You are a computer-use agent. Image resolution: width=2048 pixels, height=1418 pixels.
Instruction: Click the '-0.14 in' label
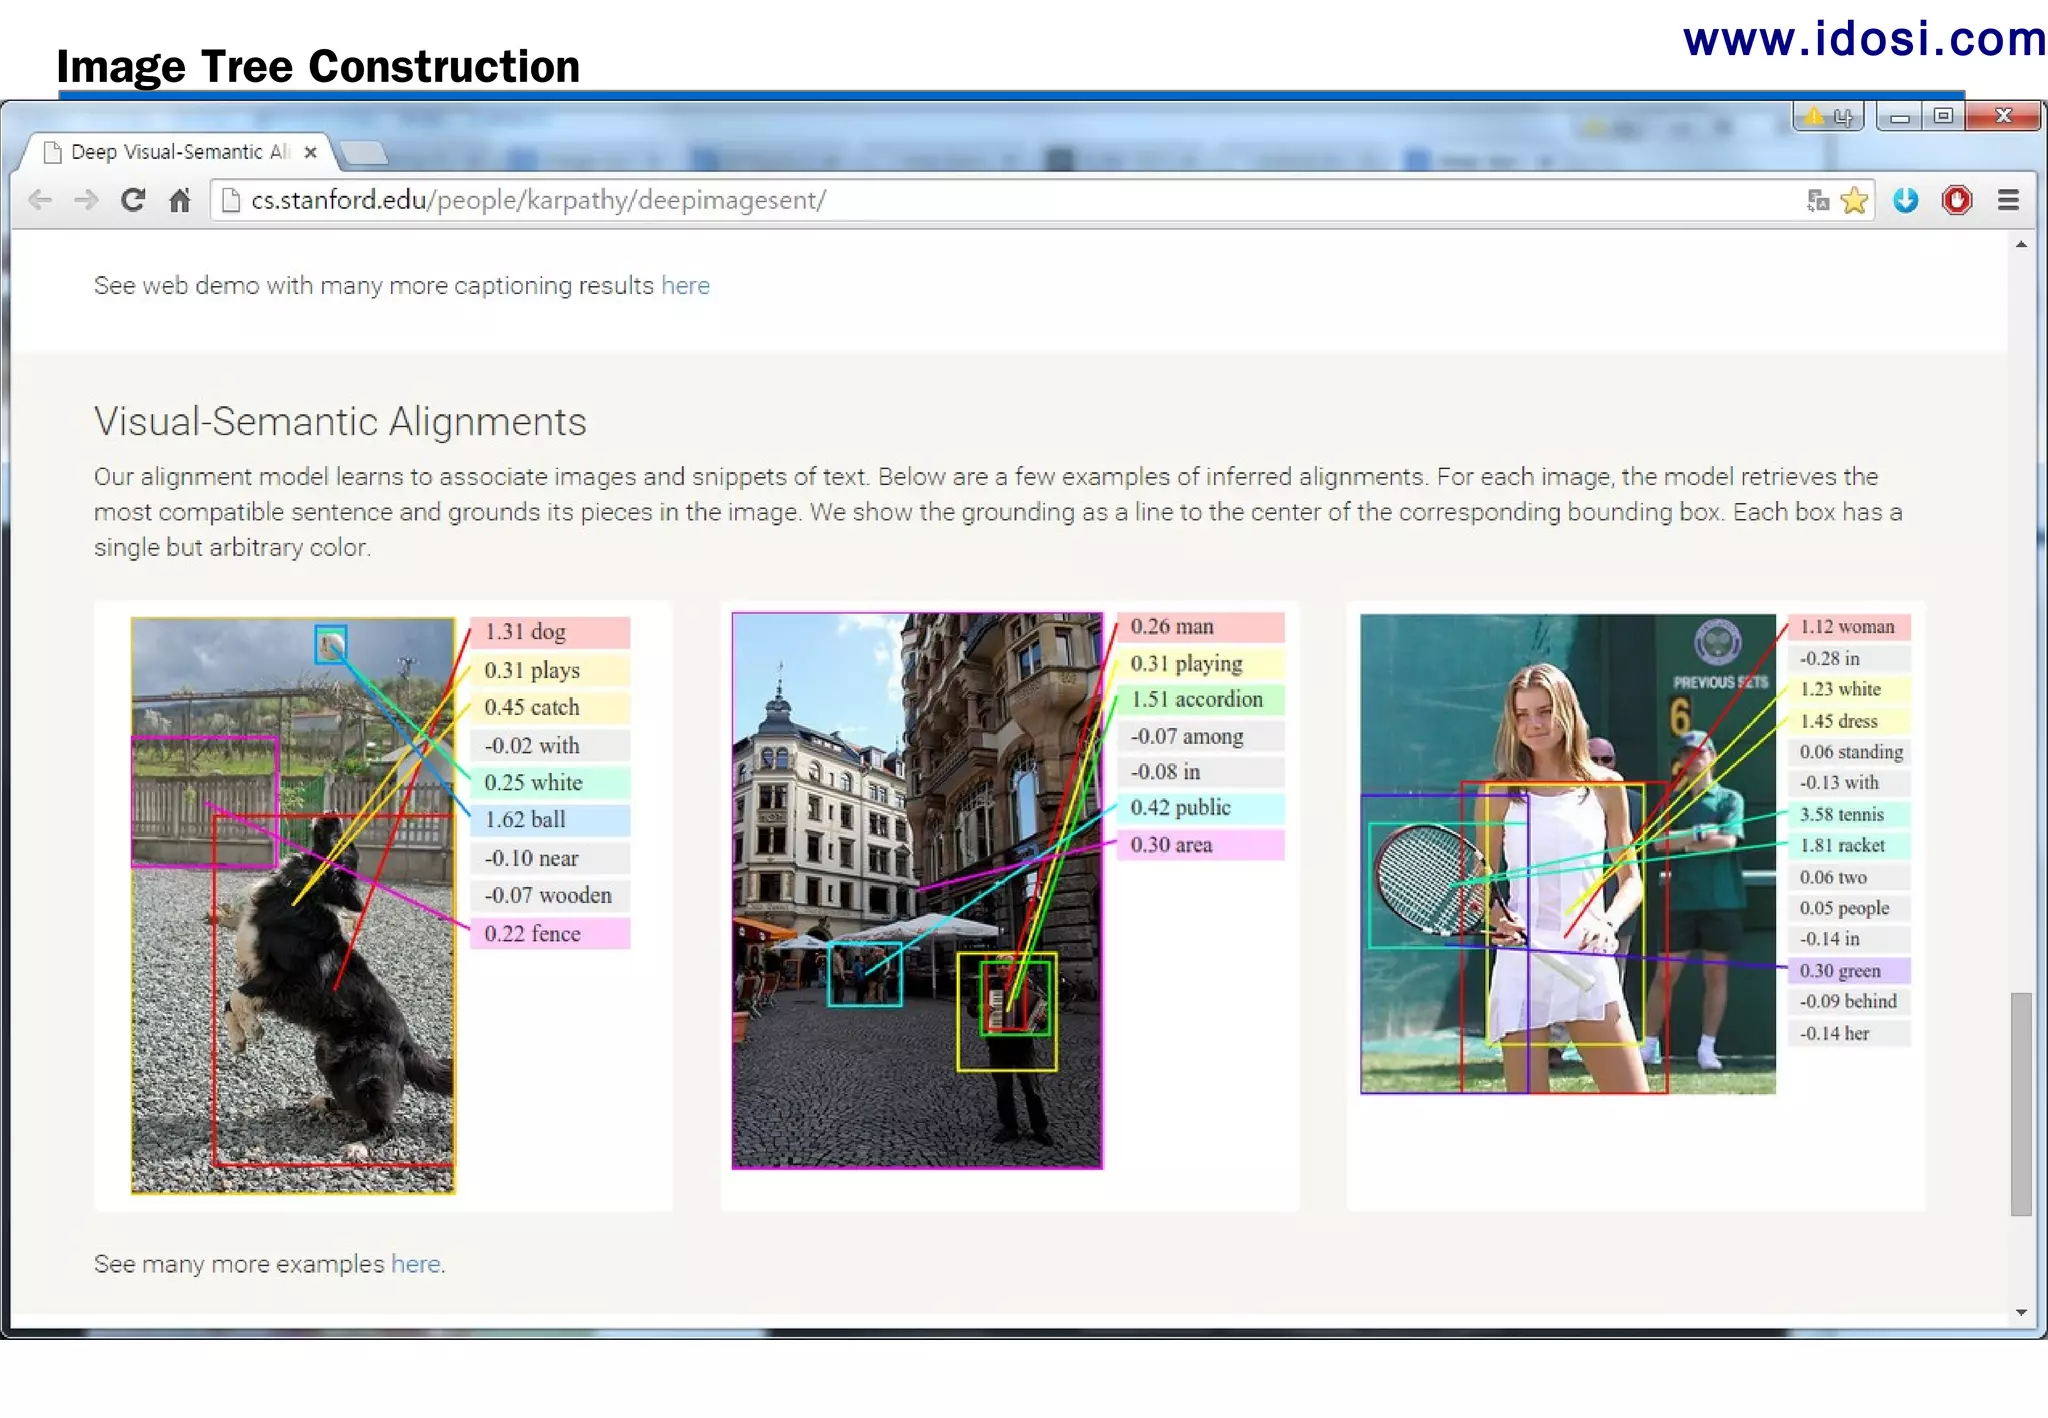pos(1849,939)
